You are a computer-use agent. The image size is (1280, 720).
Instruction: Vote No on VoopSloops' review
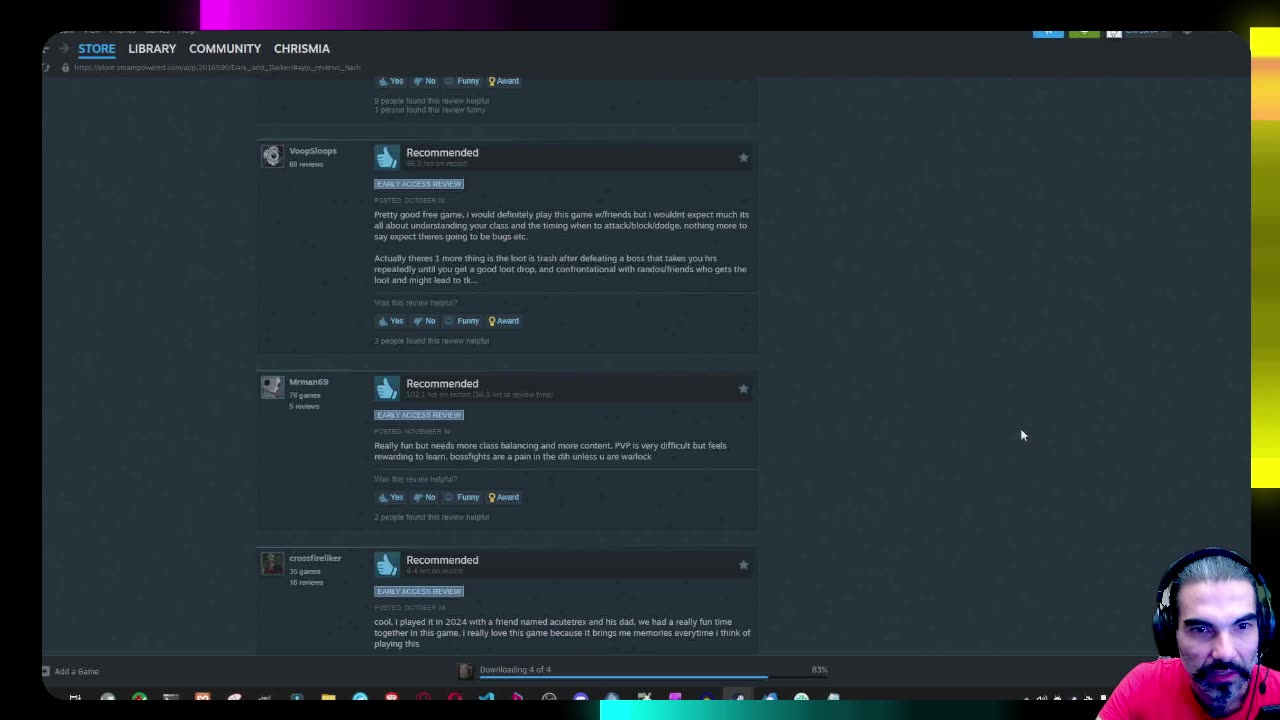[x=424, y=321]
